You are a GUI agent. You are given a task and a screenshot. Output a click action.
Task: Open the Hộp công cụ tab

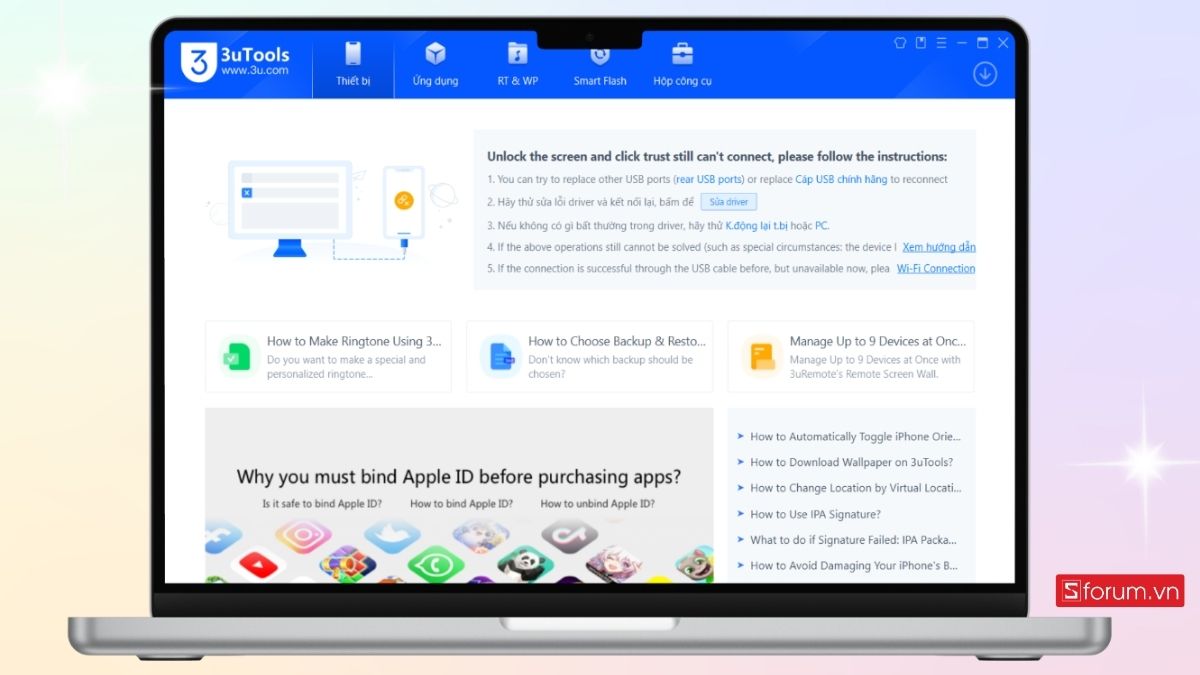tap(682, 64)
